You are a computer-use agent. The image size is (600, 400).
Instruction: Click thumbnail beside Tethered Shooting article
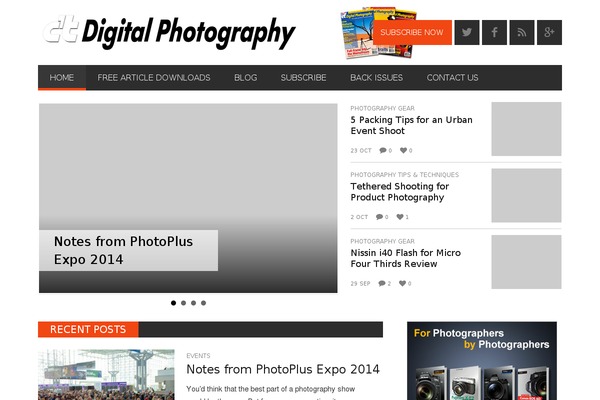526,196
